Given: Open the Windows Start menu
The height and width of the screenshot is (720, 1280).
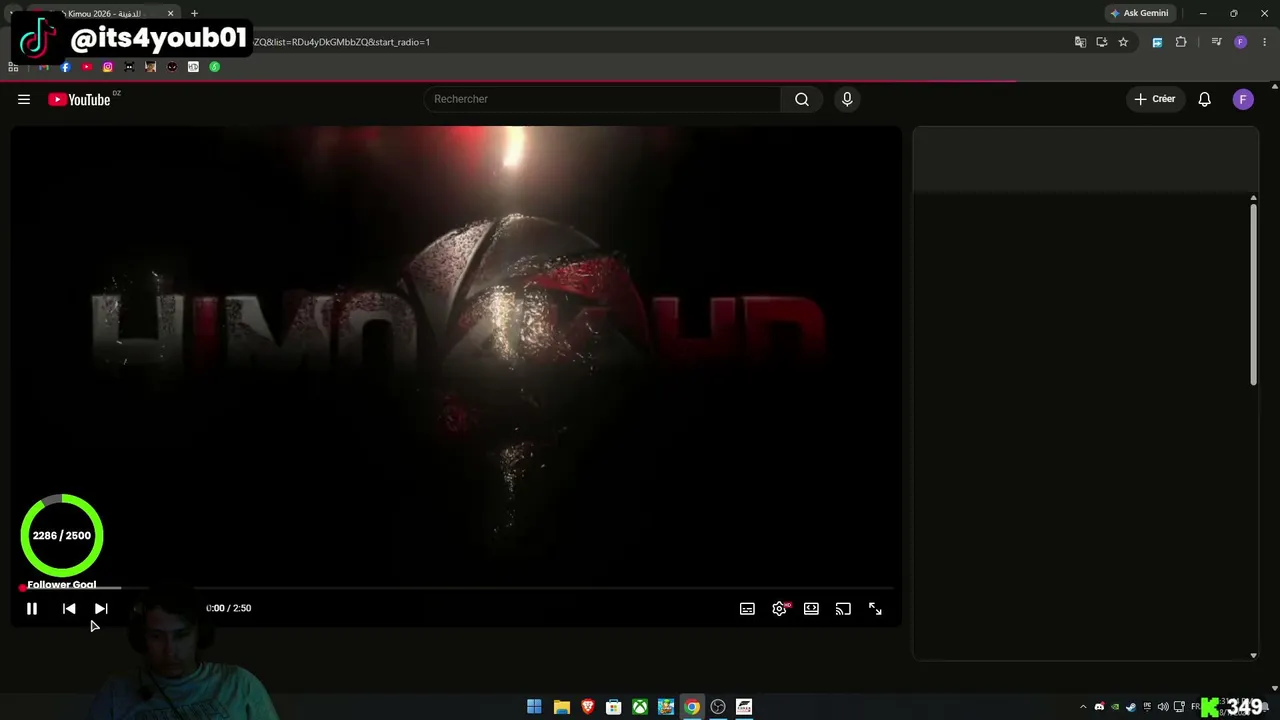Looking at the screenshot, I should [x=534, y=707].
